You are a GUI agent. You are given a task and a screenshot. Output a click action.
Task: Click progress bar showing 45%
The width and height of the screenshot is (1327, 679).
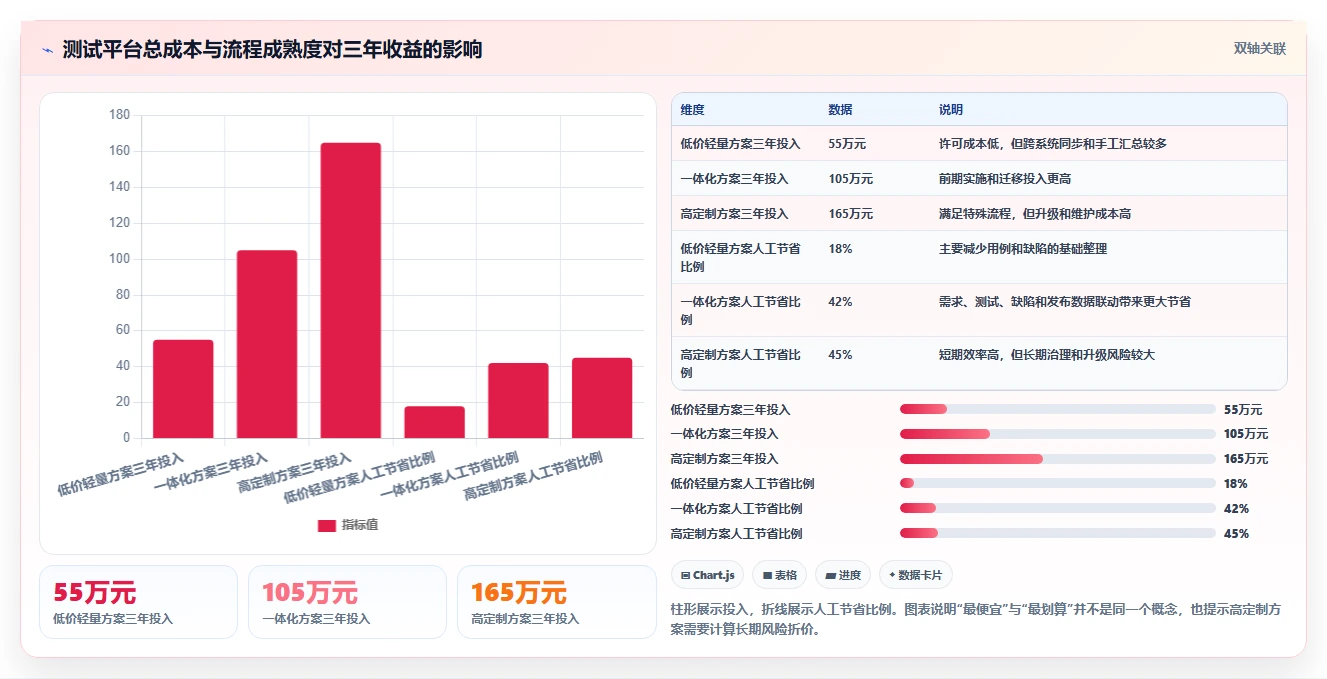point(1058,534)
